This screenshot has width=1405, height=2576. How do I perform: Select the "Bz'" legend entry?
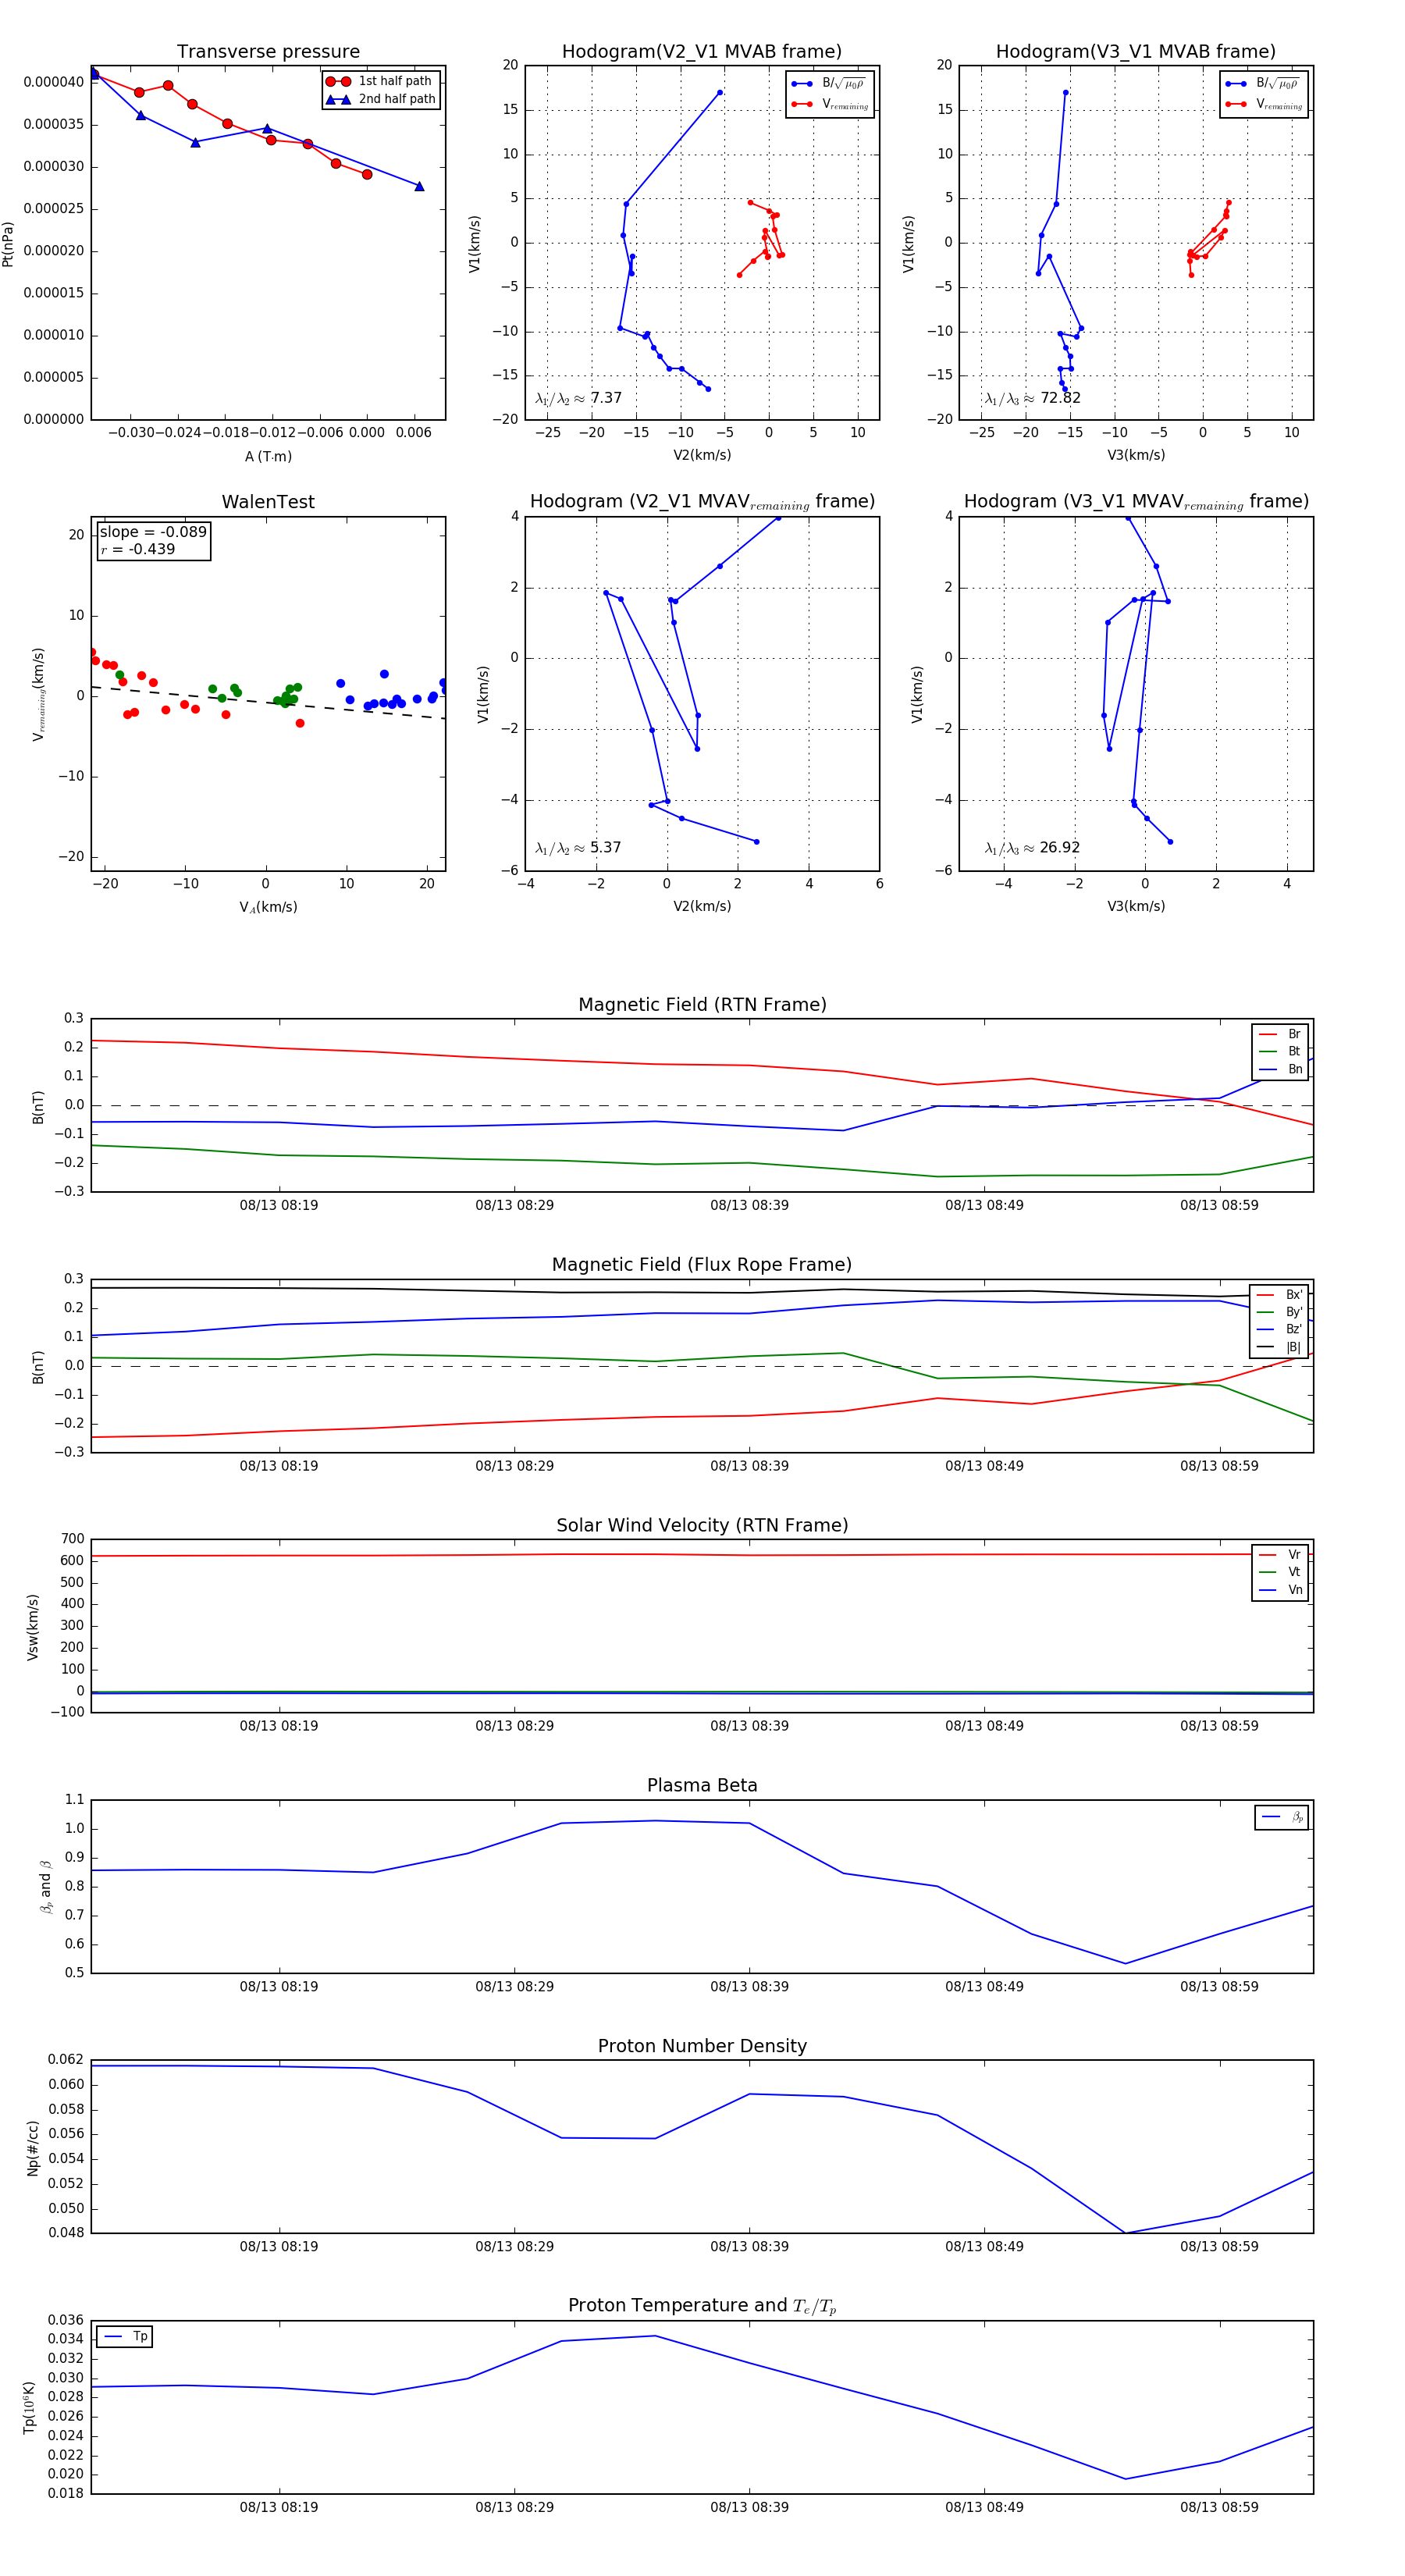click(x=1279, y=1329)
